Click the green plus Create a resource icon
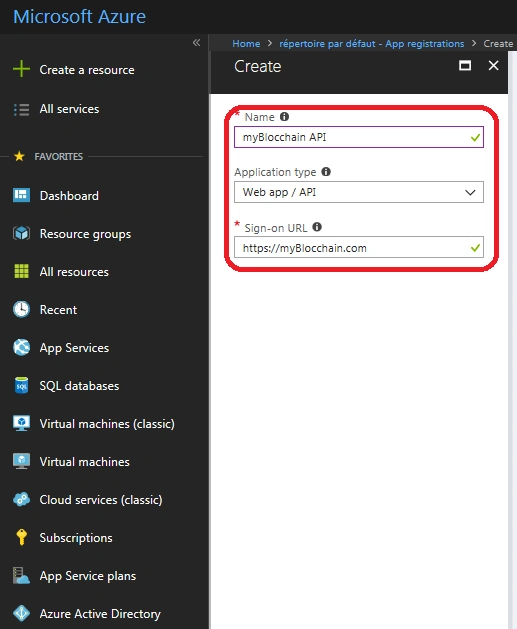 pyautogui.click(x=21, y=69)
